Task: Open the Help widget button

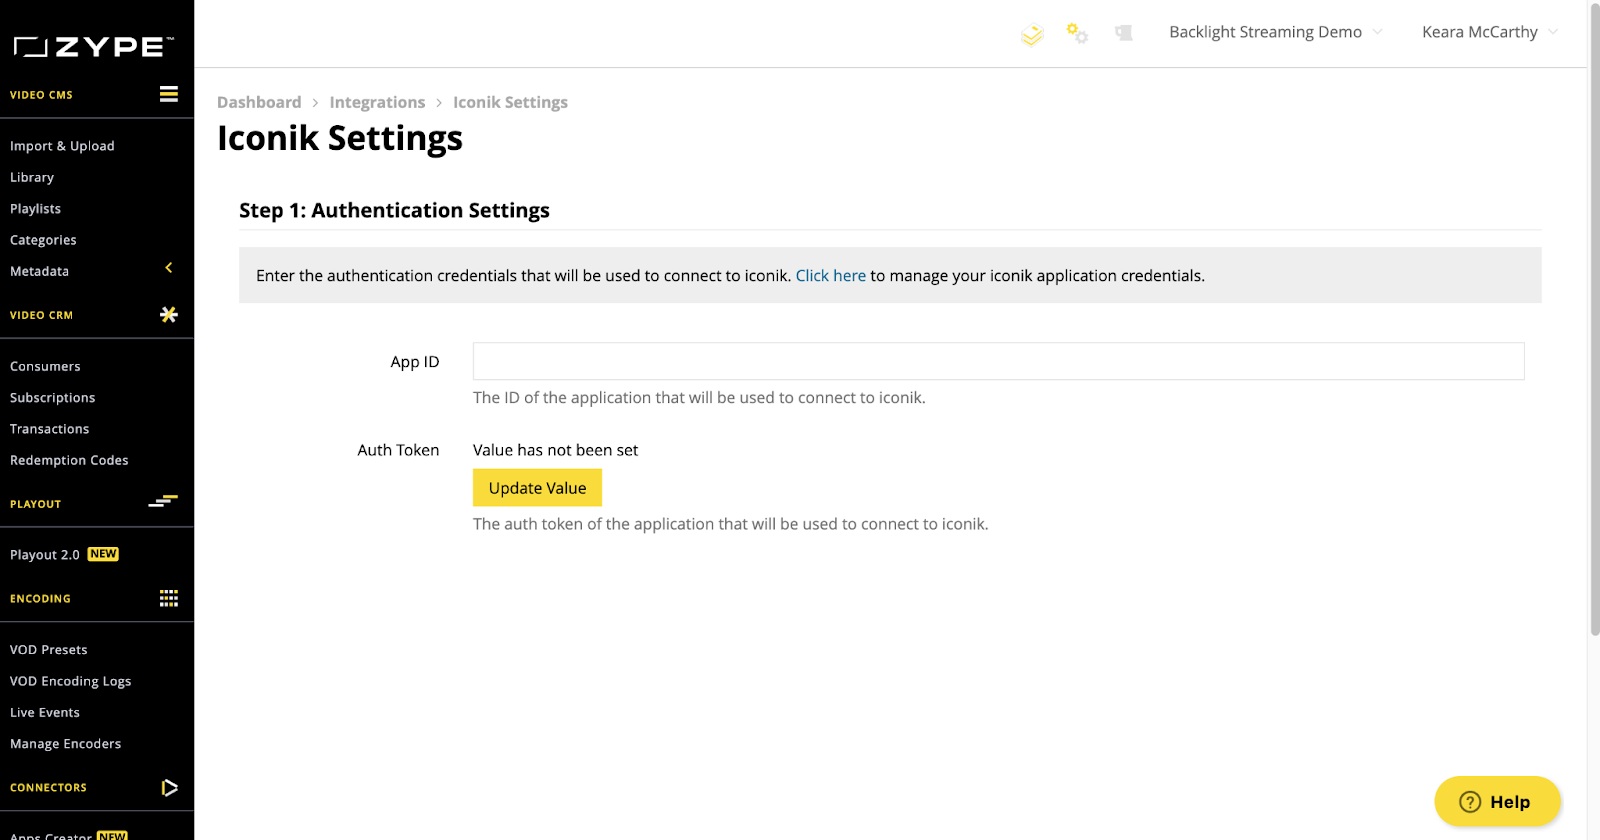Action: [x=1497, y=802]
